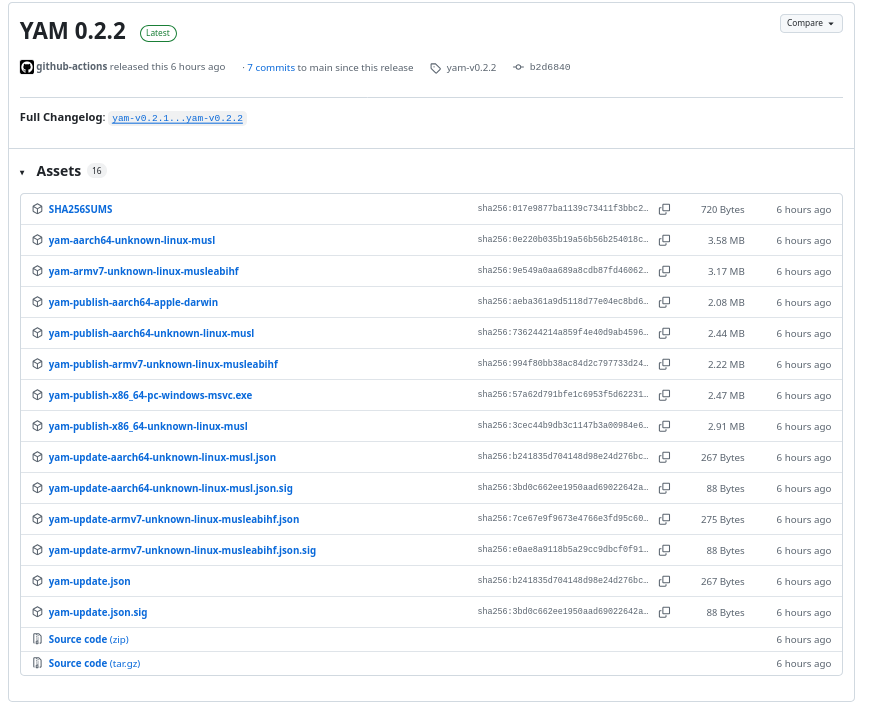The height and width of the screenshot is (713, 872).
Task: Download yam-publish-x86_64-pc-windows-msvc.exe
Action: [x=150, y=395]
